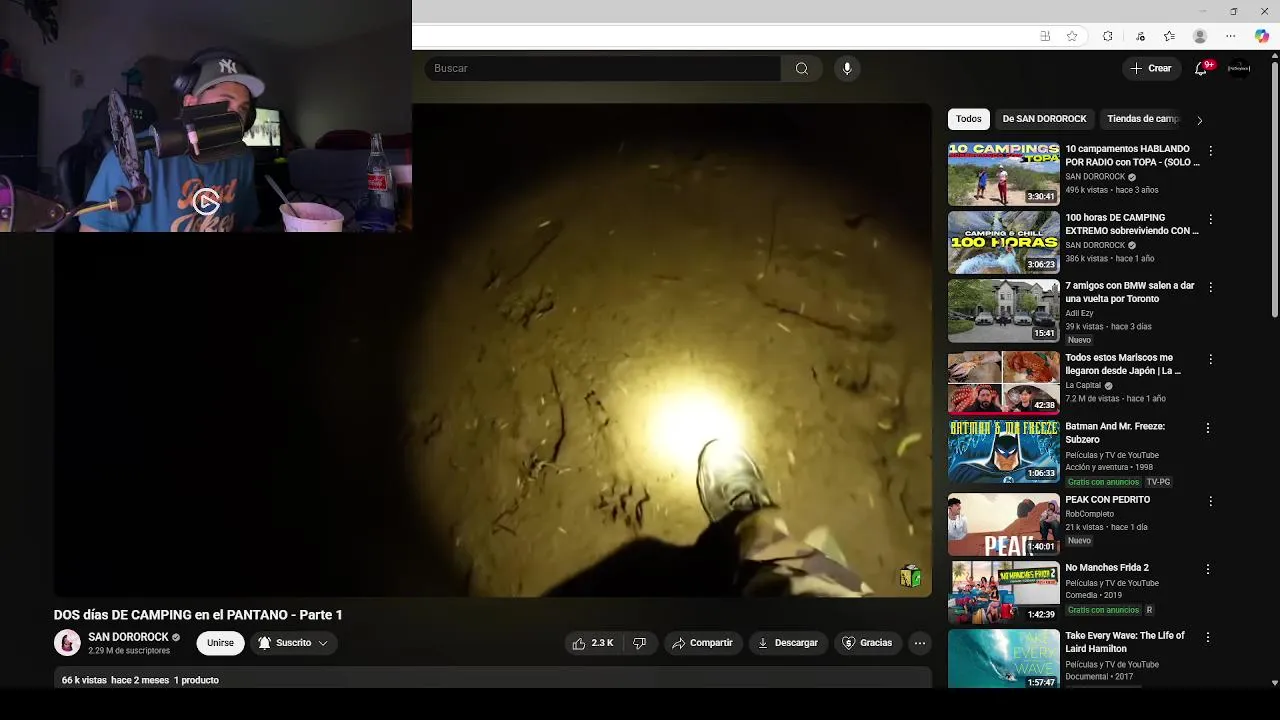Focus the Buscar search field
Screen dimensions: 1280x720
(603, 68)
